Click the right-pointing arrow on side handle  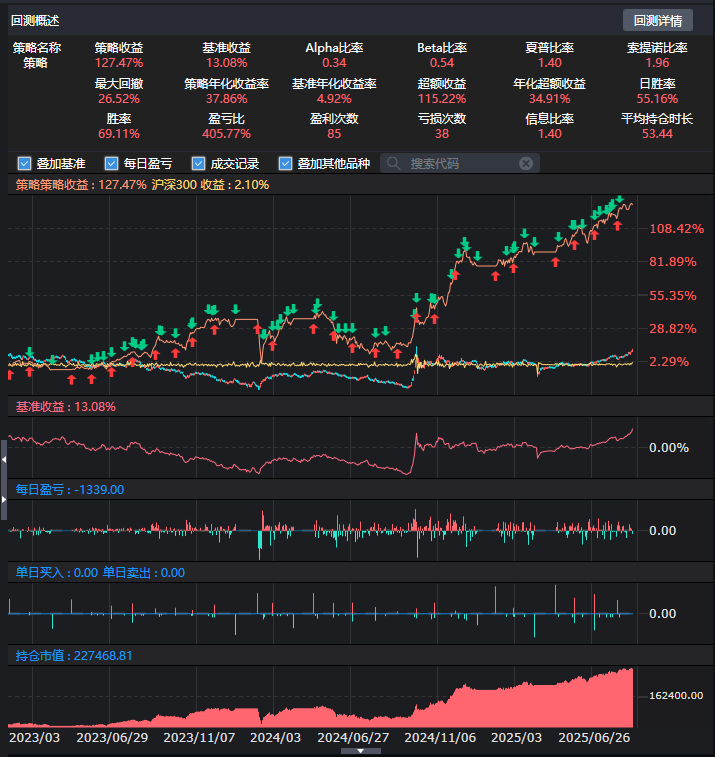(x=4, y=500)
